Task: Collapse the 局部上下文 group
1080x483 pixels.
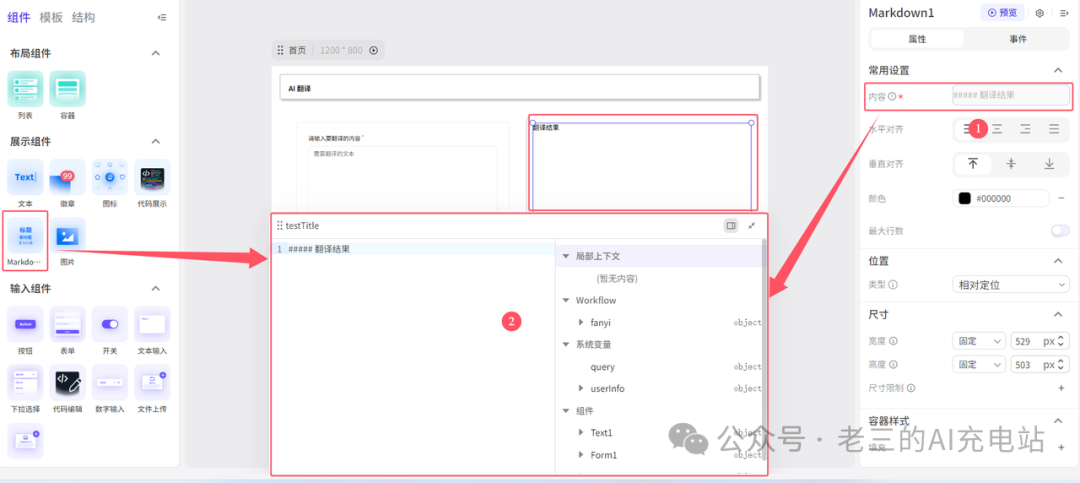Action: click(565, 256)
